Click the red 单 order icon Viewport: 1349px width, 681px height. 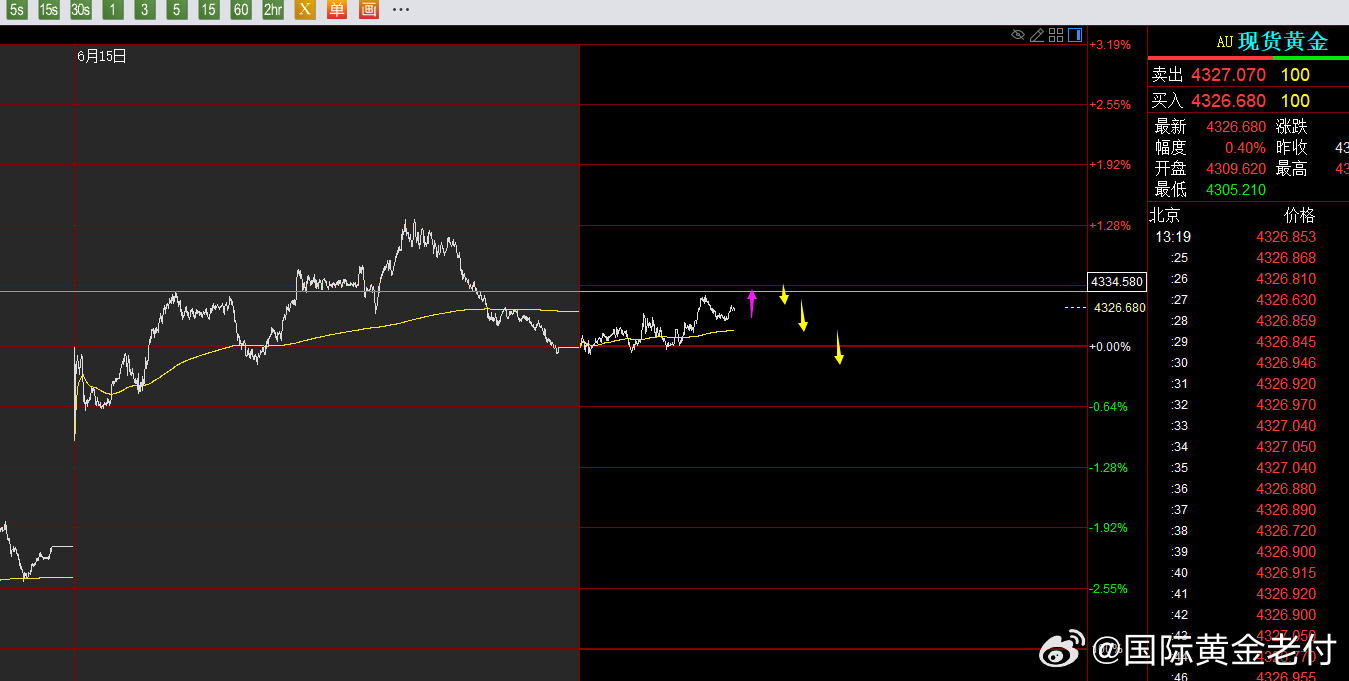click(337, 10)
